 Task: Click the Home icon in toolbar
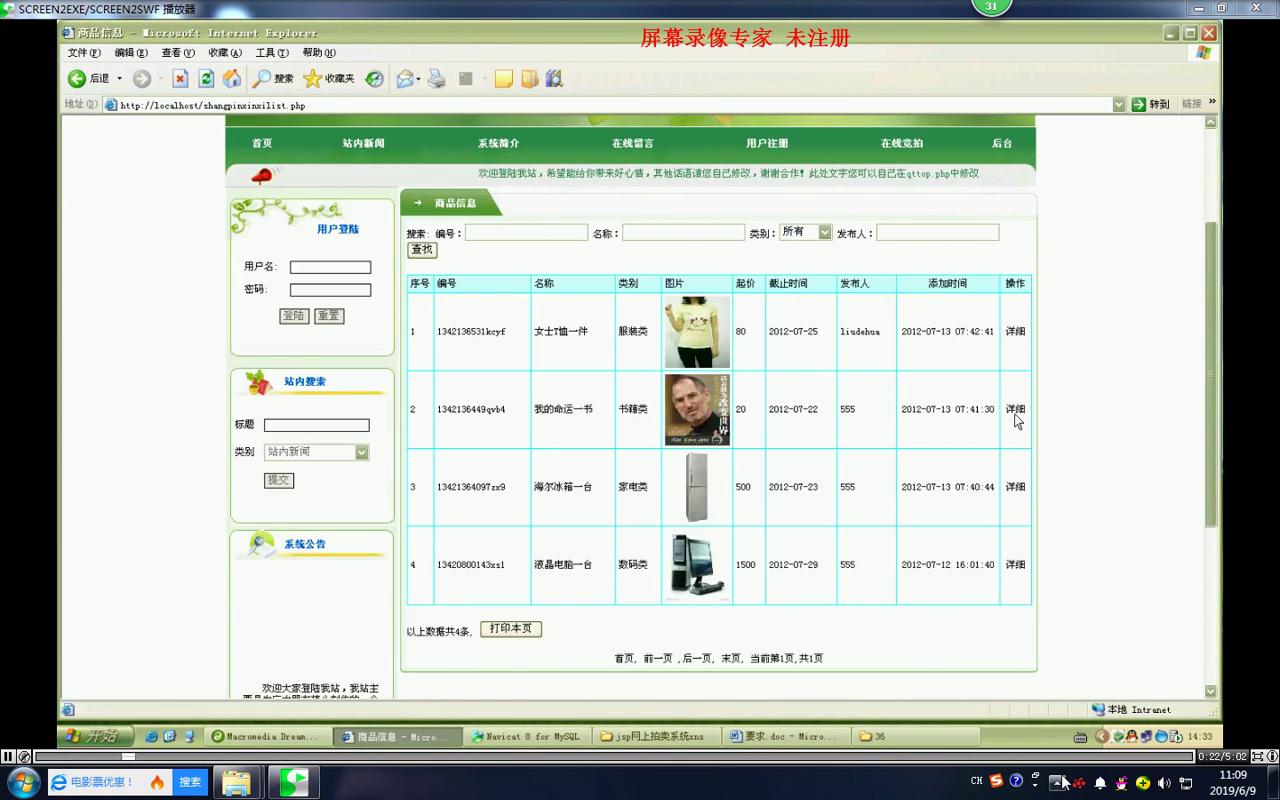coord(232,79)
